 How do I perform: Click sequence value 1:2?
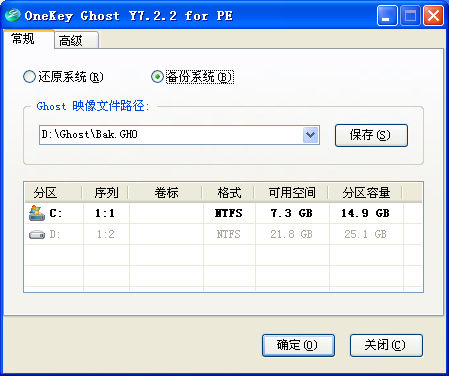coord(105,235)
